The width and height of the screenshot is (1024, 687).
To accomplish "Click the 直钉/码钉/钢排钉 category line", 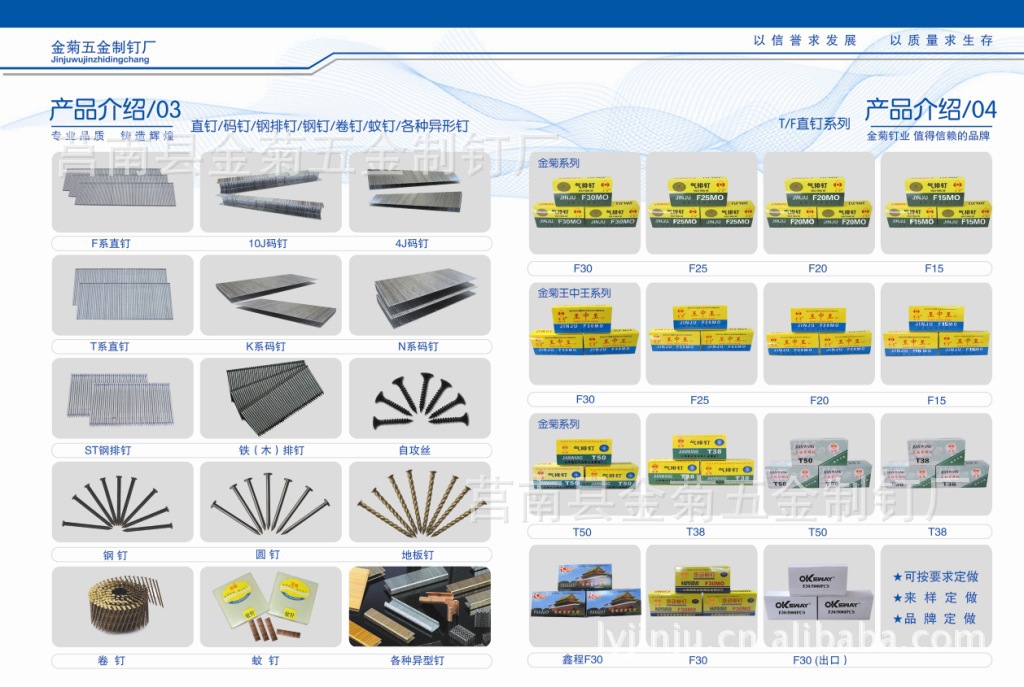I will (x=329, y=125).
